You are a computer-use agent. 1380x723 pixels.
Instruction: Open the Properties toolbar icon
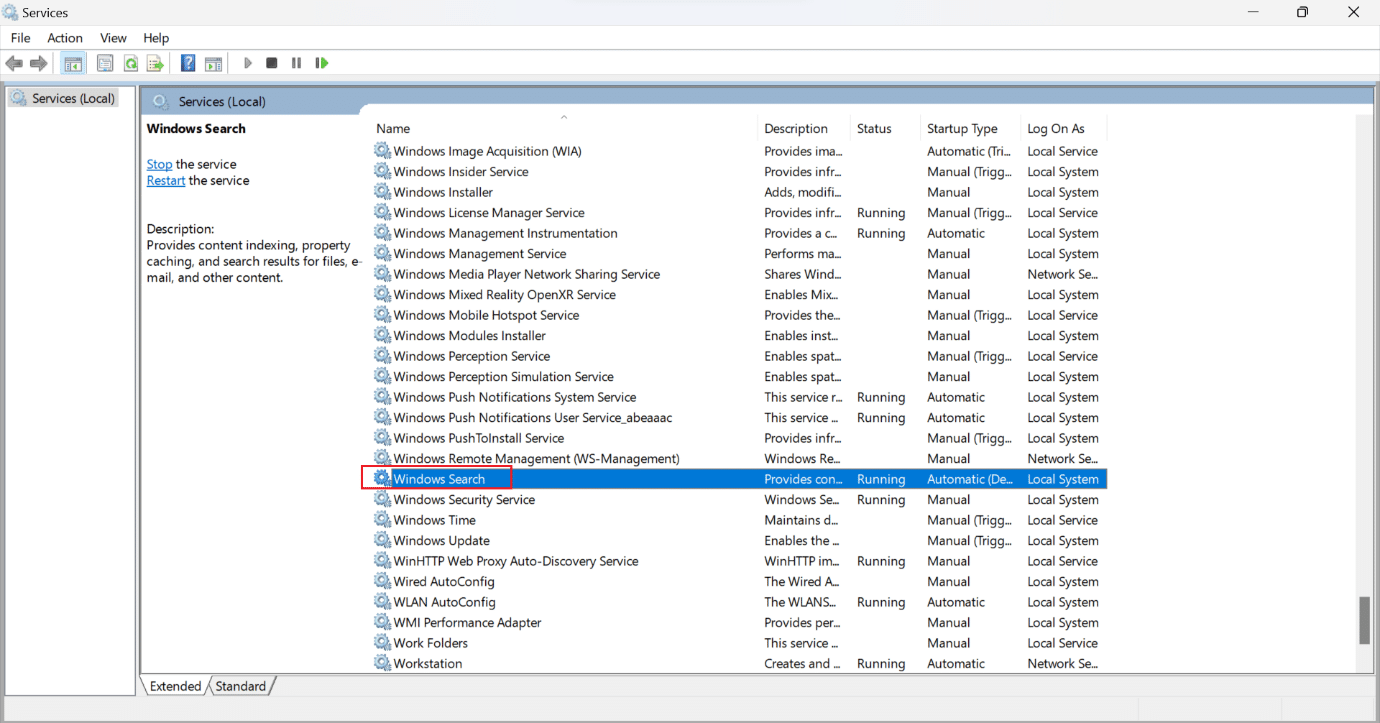click(105, 63)
